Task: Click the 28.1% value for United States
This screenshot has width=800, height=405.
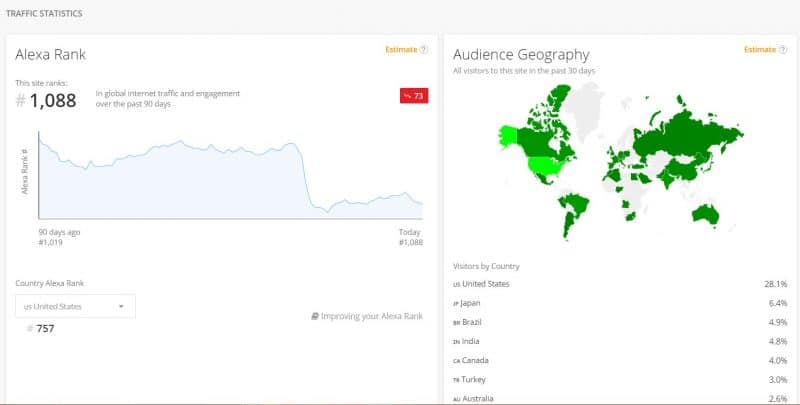Action: [776, 284]
